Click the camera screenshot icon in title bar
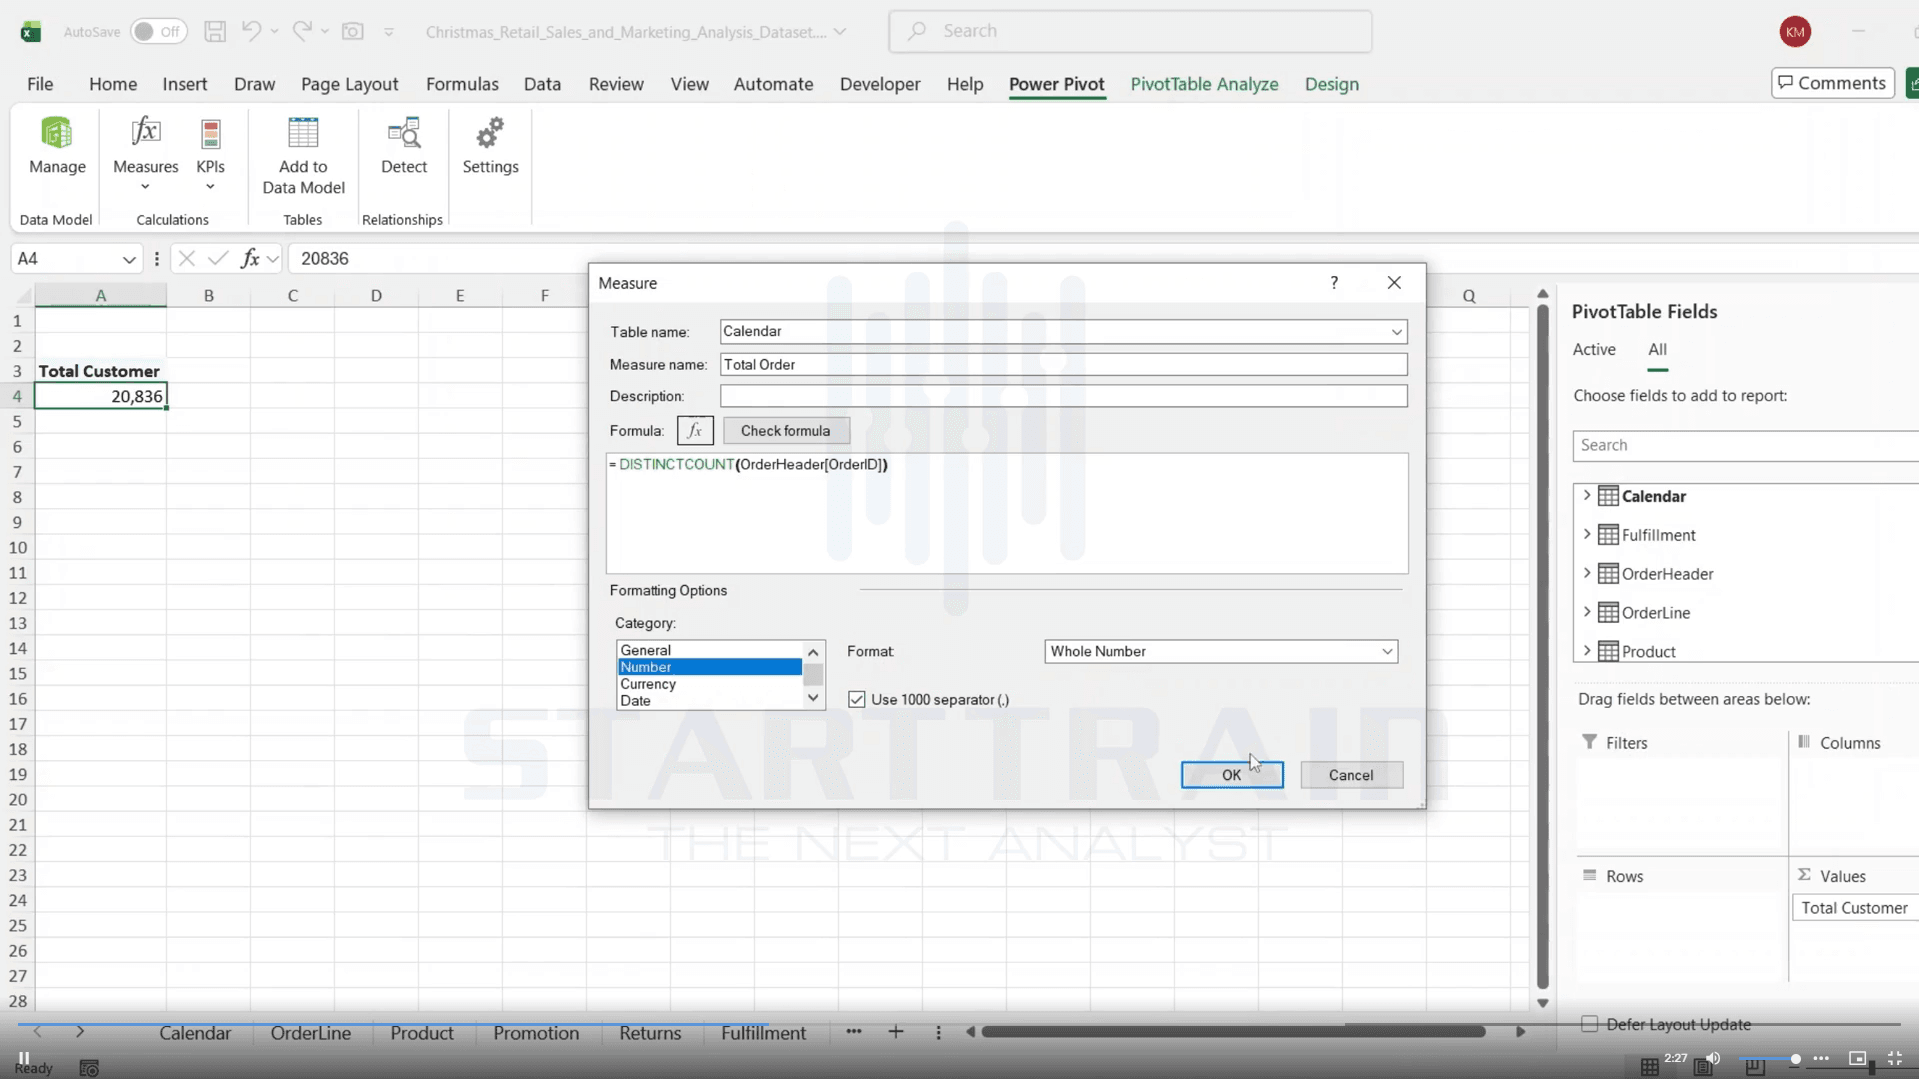 tap(353, 31)
